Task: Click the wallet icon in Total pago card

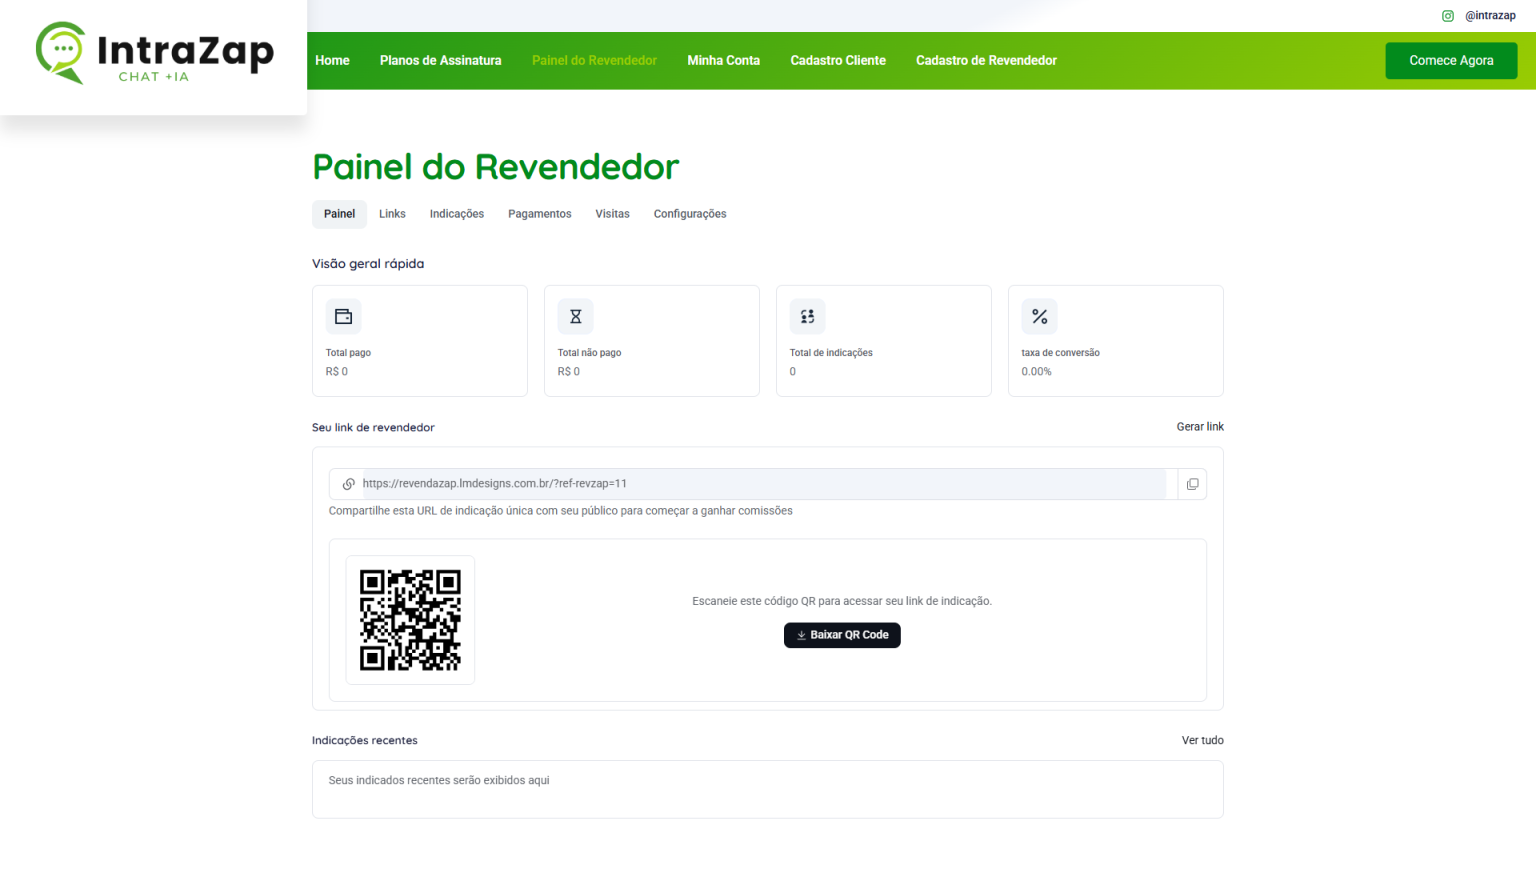Action: tap(343, 317)
